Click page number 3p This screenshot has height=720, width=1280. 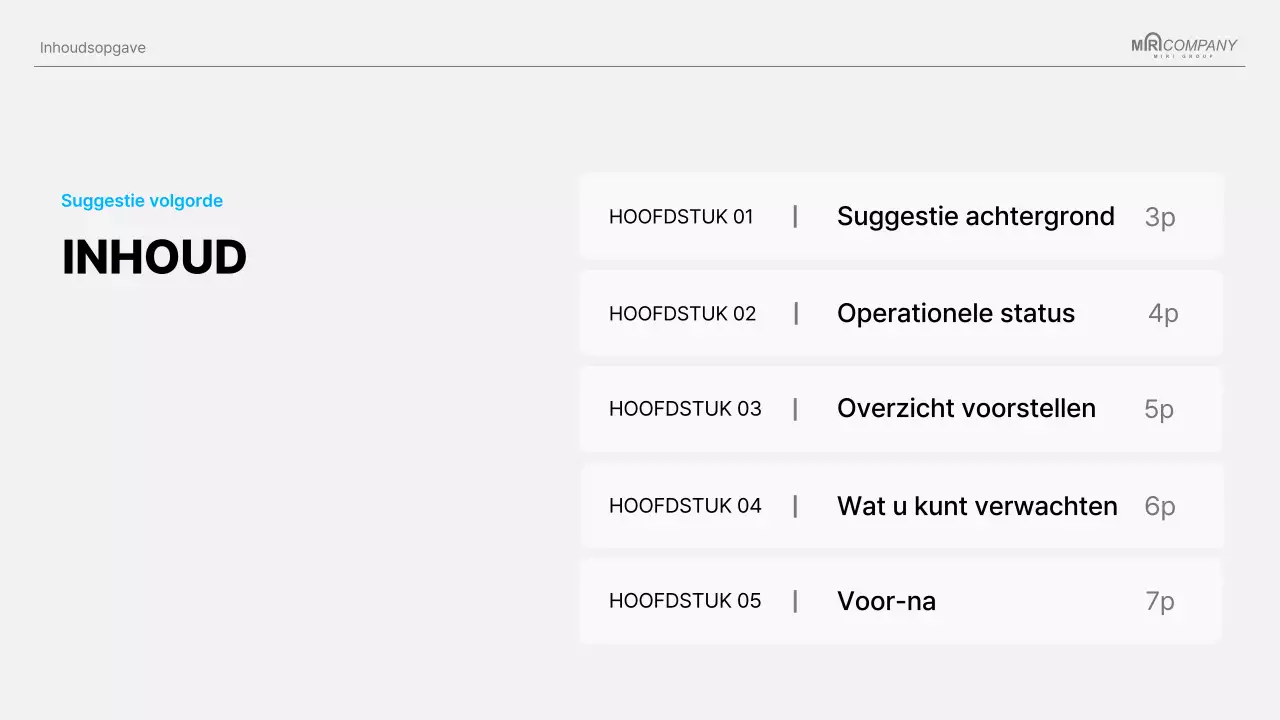1160,217
